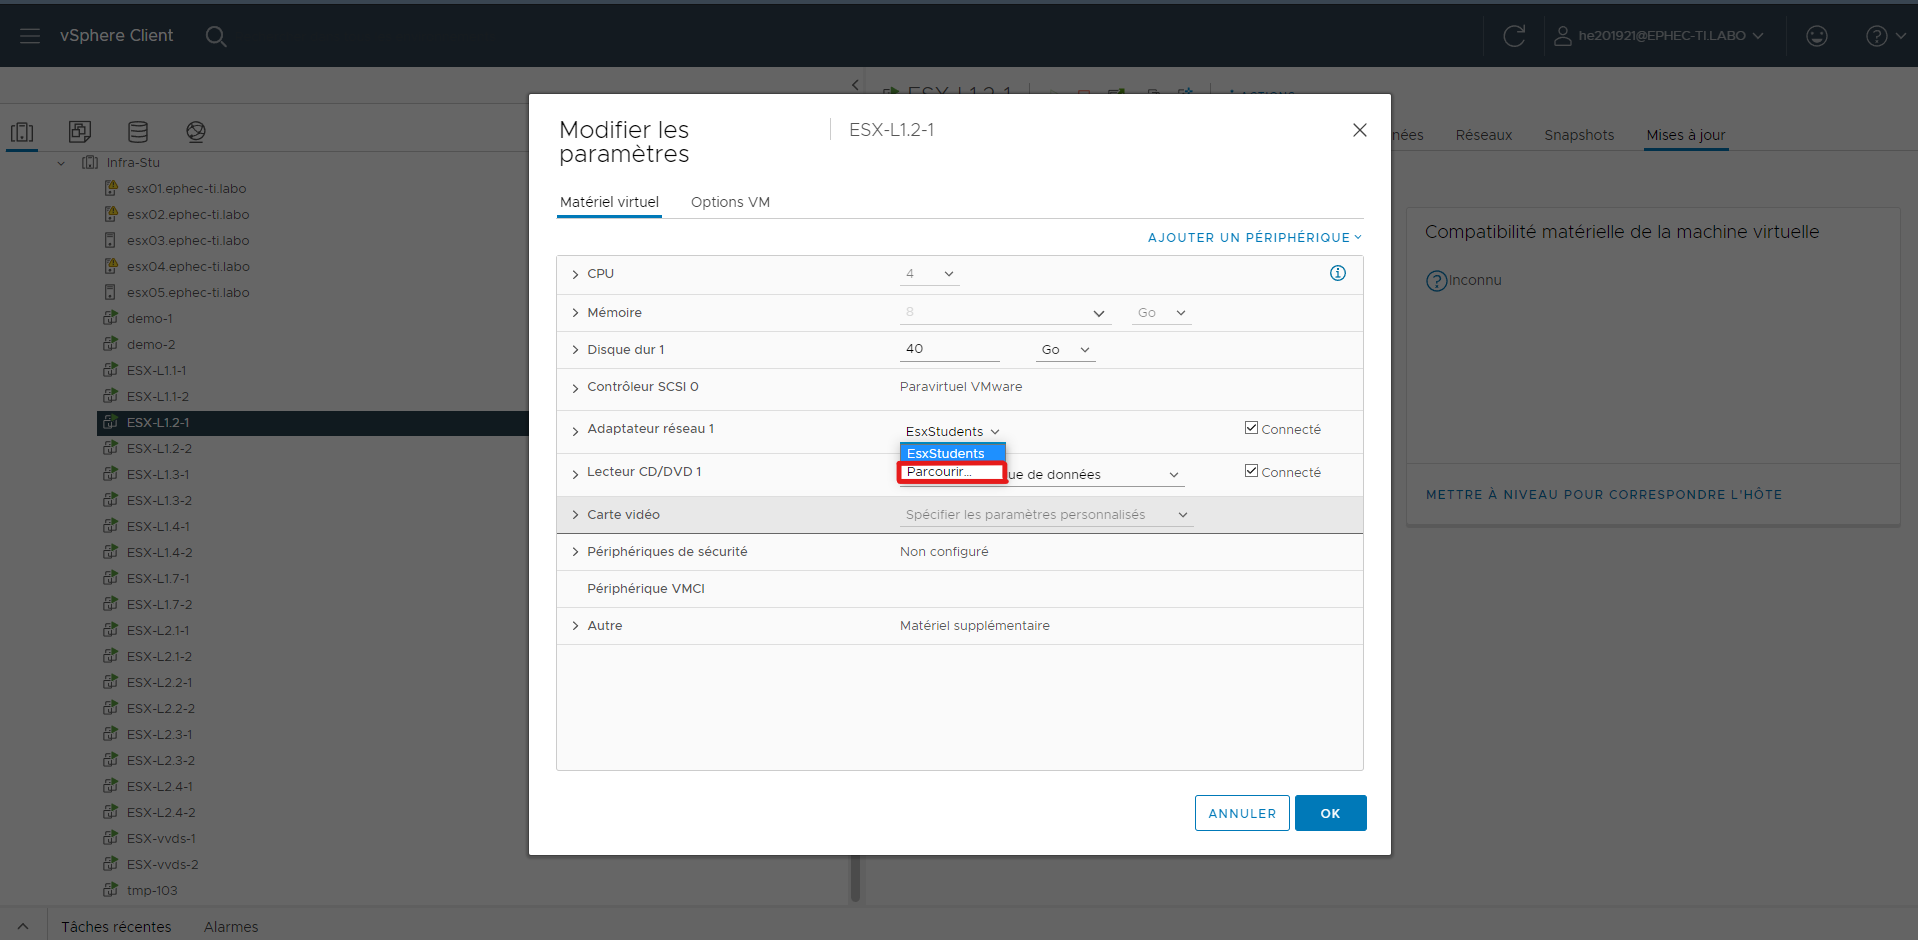Screen dimensions: 1918x940
Task: Open the help question mark menu
Action: 1885,36
